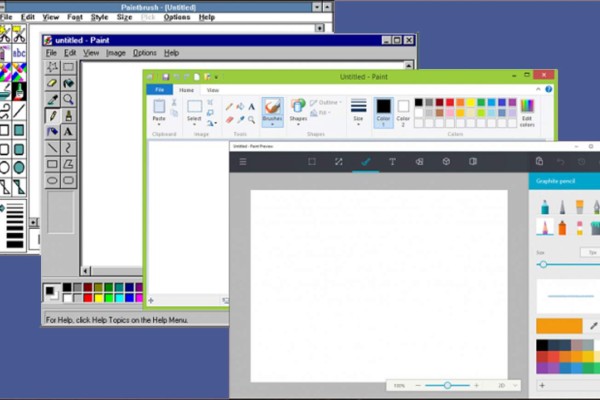Open the Style menu in Paintbrush

pyautogui.click(x=99, y=17)
